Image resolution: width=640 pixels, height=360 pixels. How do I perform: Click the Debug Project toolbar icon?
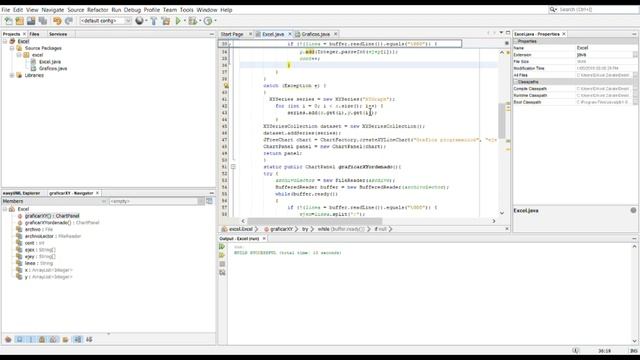193,21
